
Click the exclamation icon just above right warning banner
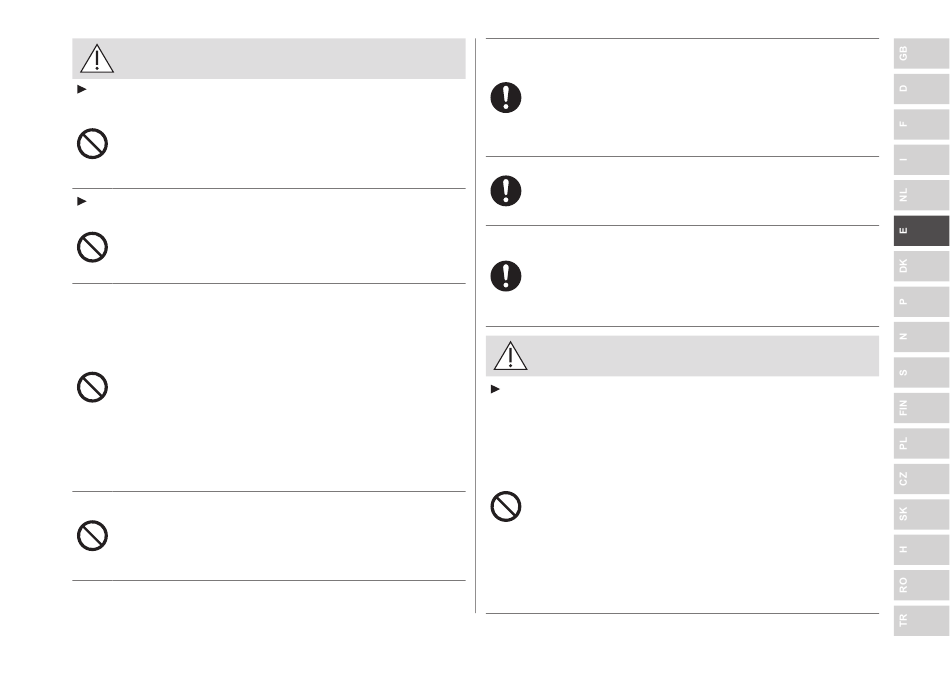[506, 276]
